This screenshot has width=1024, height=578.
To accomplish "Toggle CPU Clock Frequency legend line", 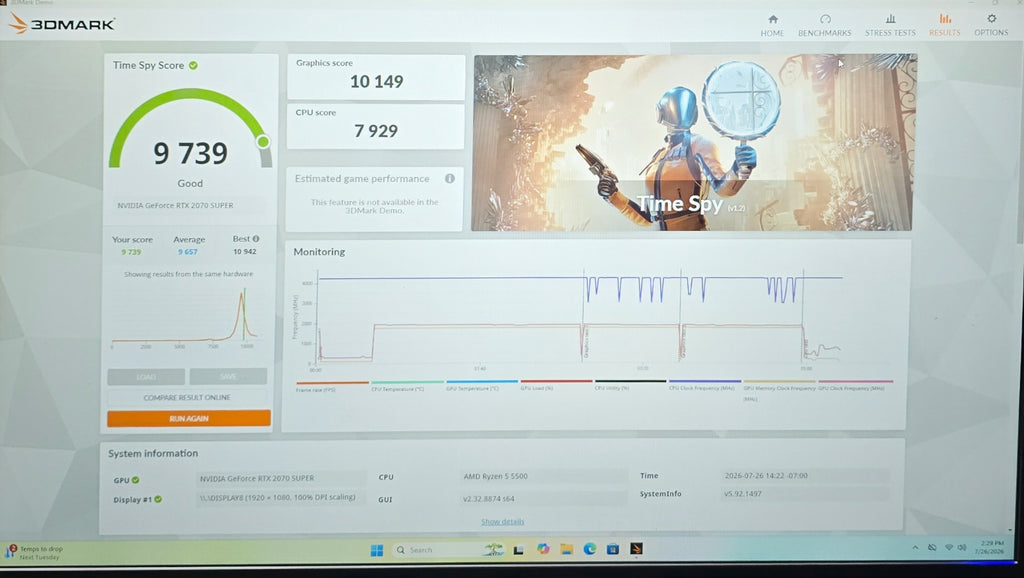I will point(705,385).
